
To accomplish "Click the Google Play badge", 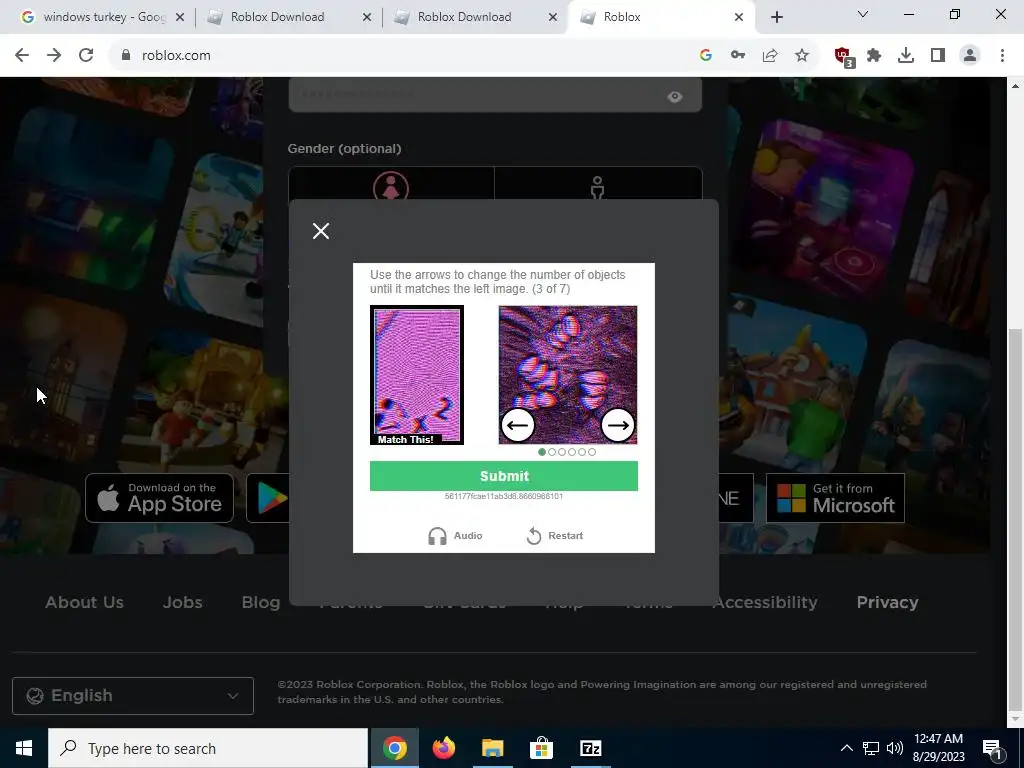I will pyautogui.click(x=269, y=498).
